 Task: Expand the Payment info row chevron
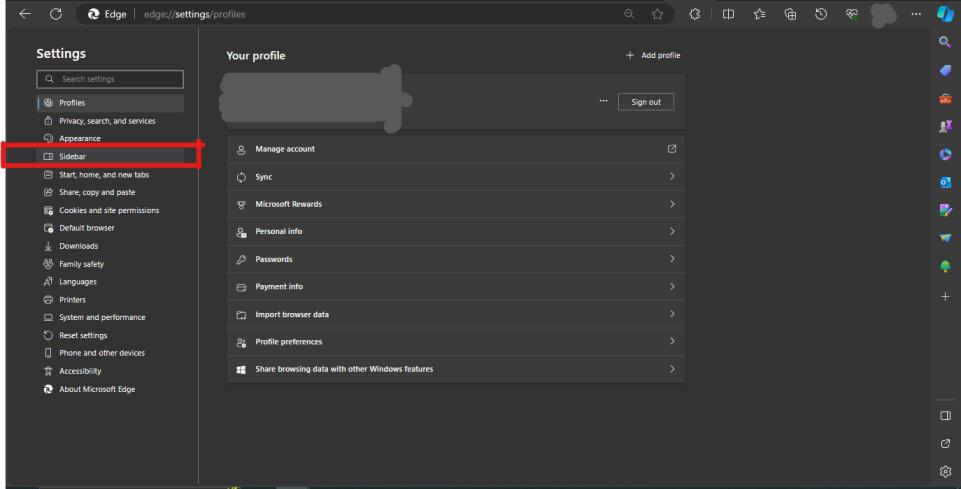coord(672,286)
